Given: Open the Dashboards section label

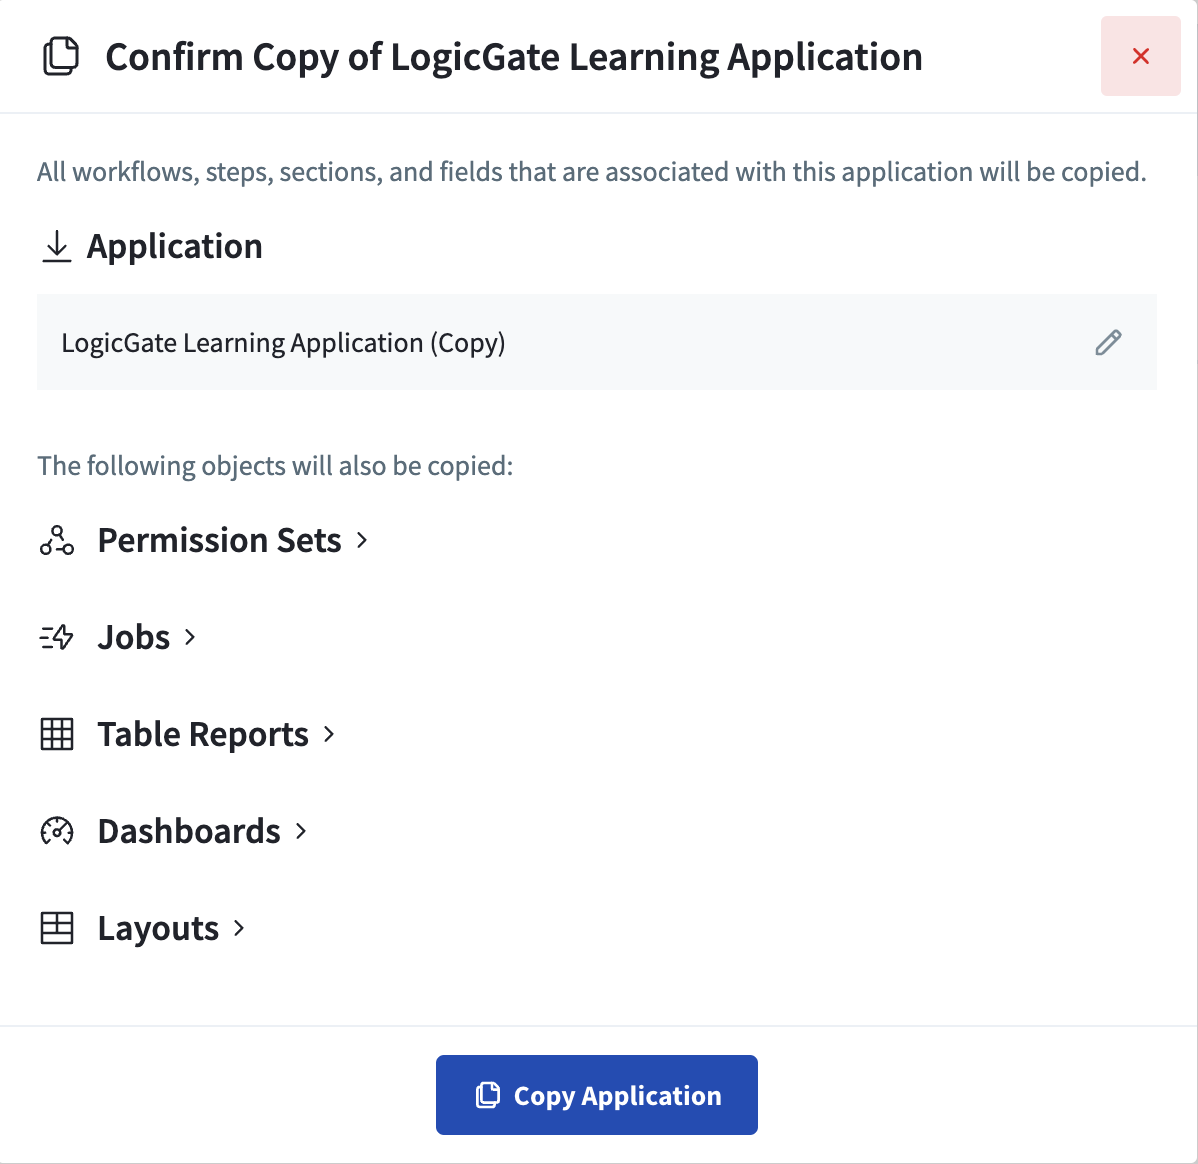Looking at the screenshot, I should coord(189,831).
